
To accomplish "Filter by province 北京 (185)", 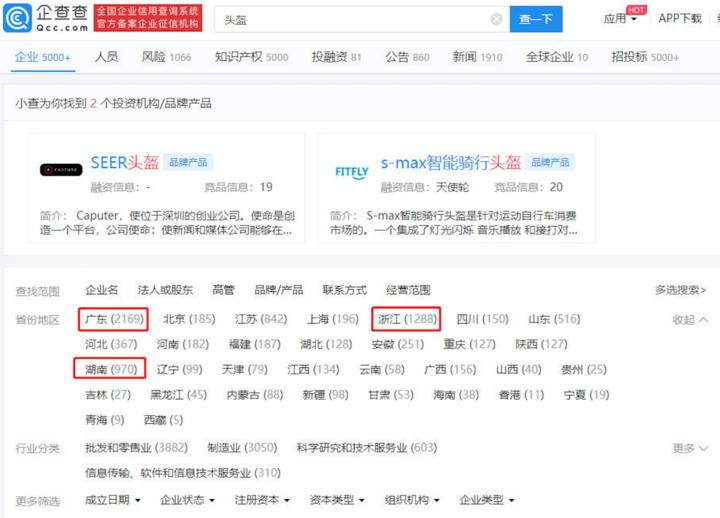I will [189, 319].
